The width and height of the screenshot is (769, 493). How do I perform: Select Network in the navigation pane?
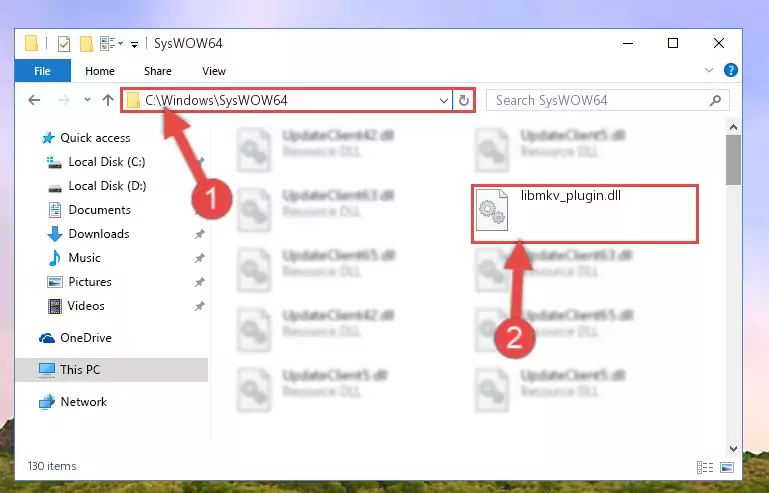click(x=73, y=402)
